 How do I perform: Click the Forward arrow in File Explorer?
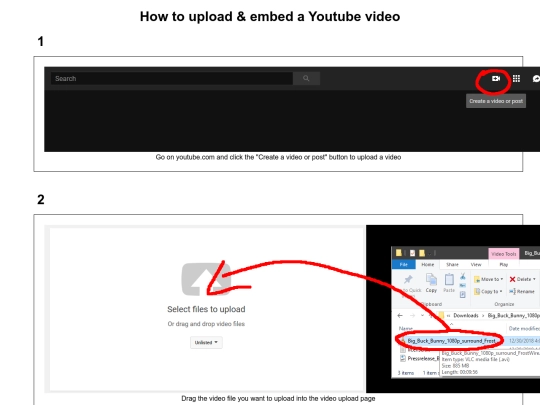coord(412,315)
